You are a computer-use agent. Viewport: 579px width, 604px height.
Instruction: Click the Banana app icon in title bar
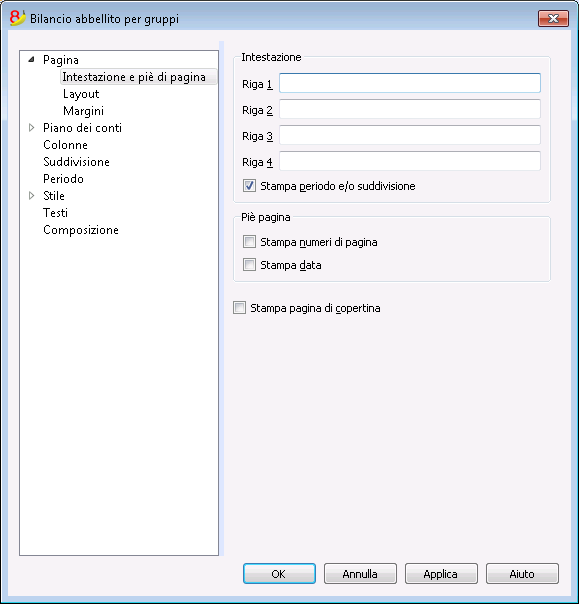[17, 18]
